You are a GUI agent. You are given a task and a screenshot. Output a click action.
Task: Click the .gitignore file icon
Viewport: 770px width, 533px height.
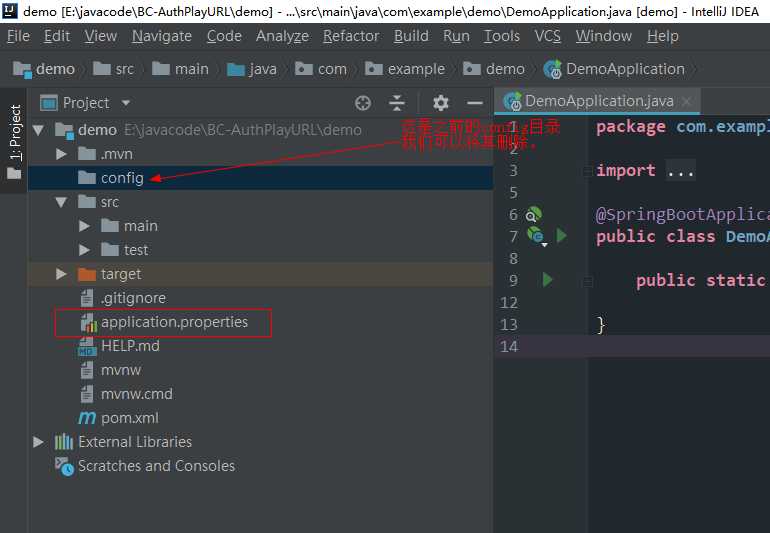(x=87, y=298)
